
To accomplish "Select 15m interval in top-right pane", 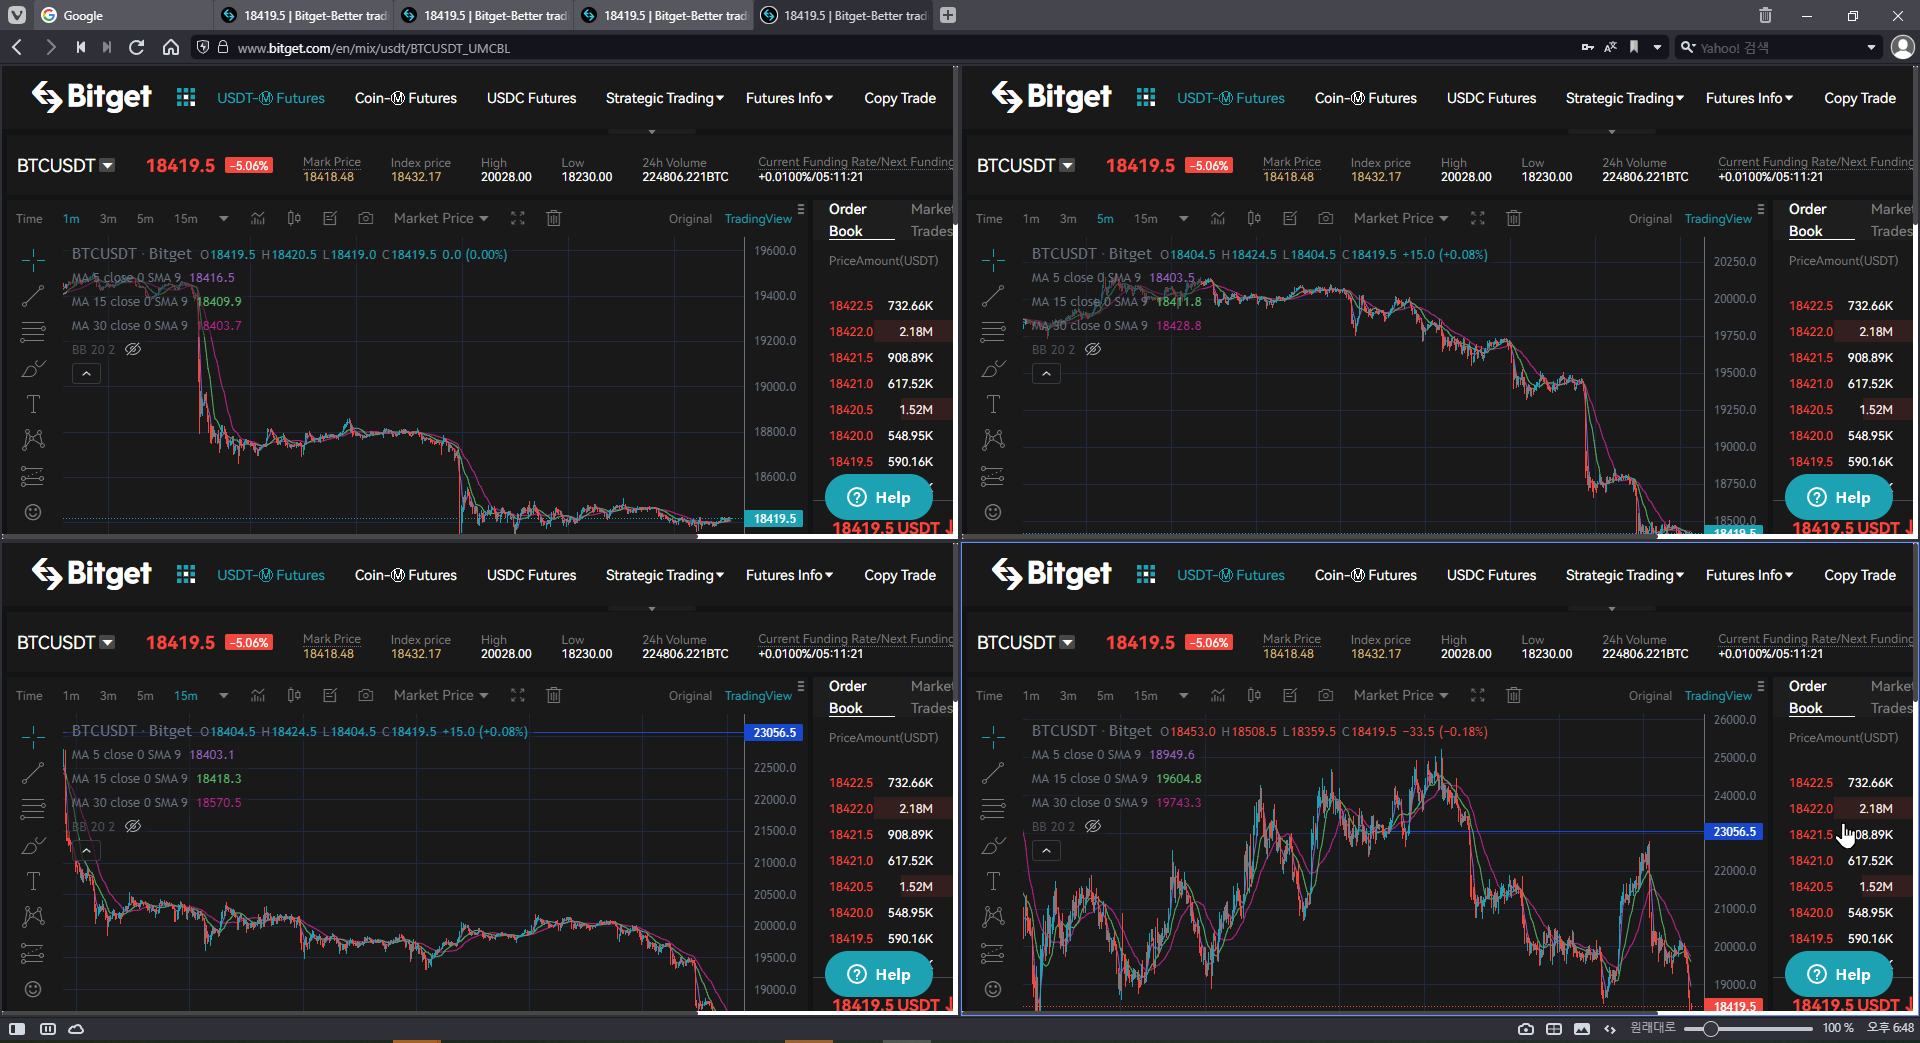I will [x=1145, y=219].
